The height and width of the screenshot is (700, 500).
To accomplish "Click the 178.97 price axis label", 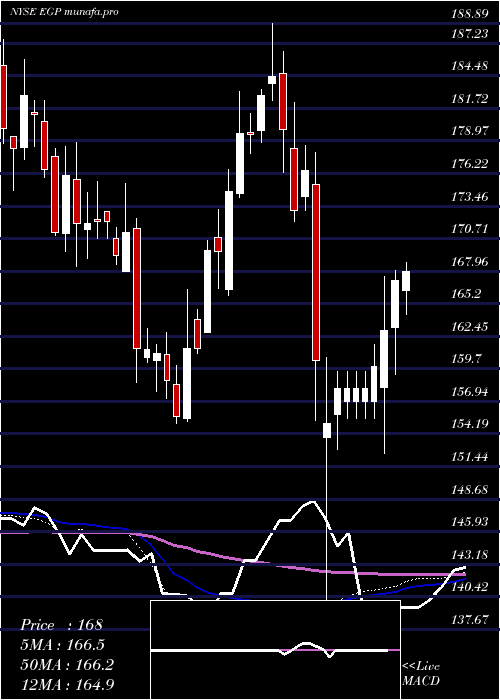I will click(x=469, y=131).
